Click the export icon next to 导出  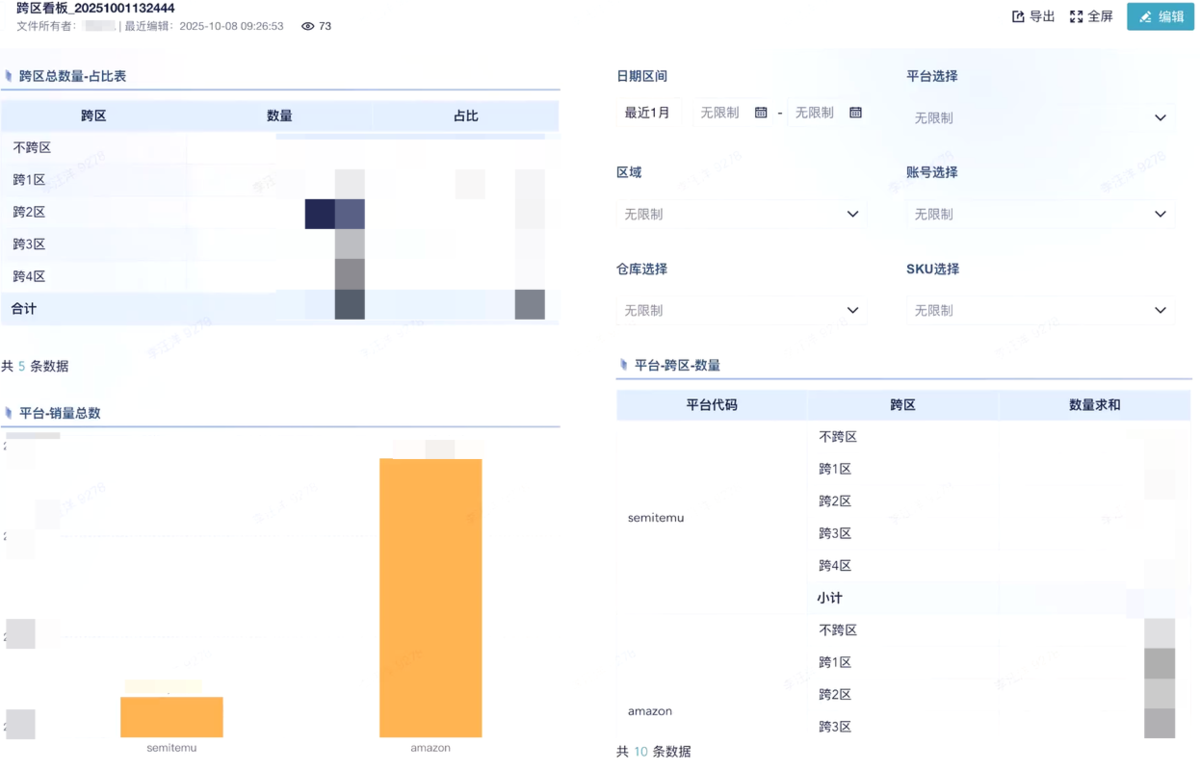click(x=1018, y=17)
